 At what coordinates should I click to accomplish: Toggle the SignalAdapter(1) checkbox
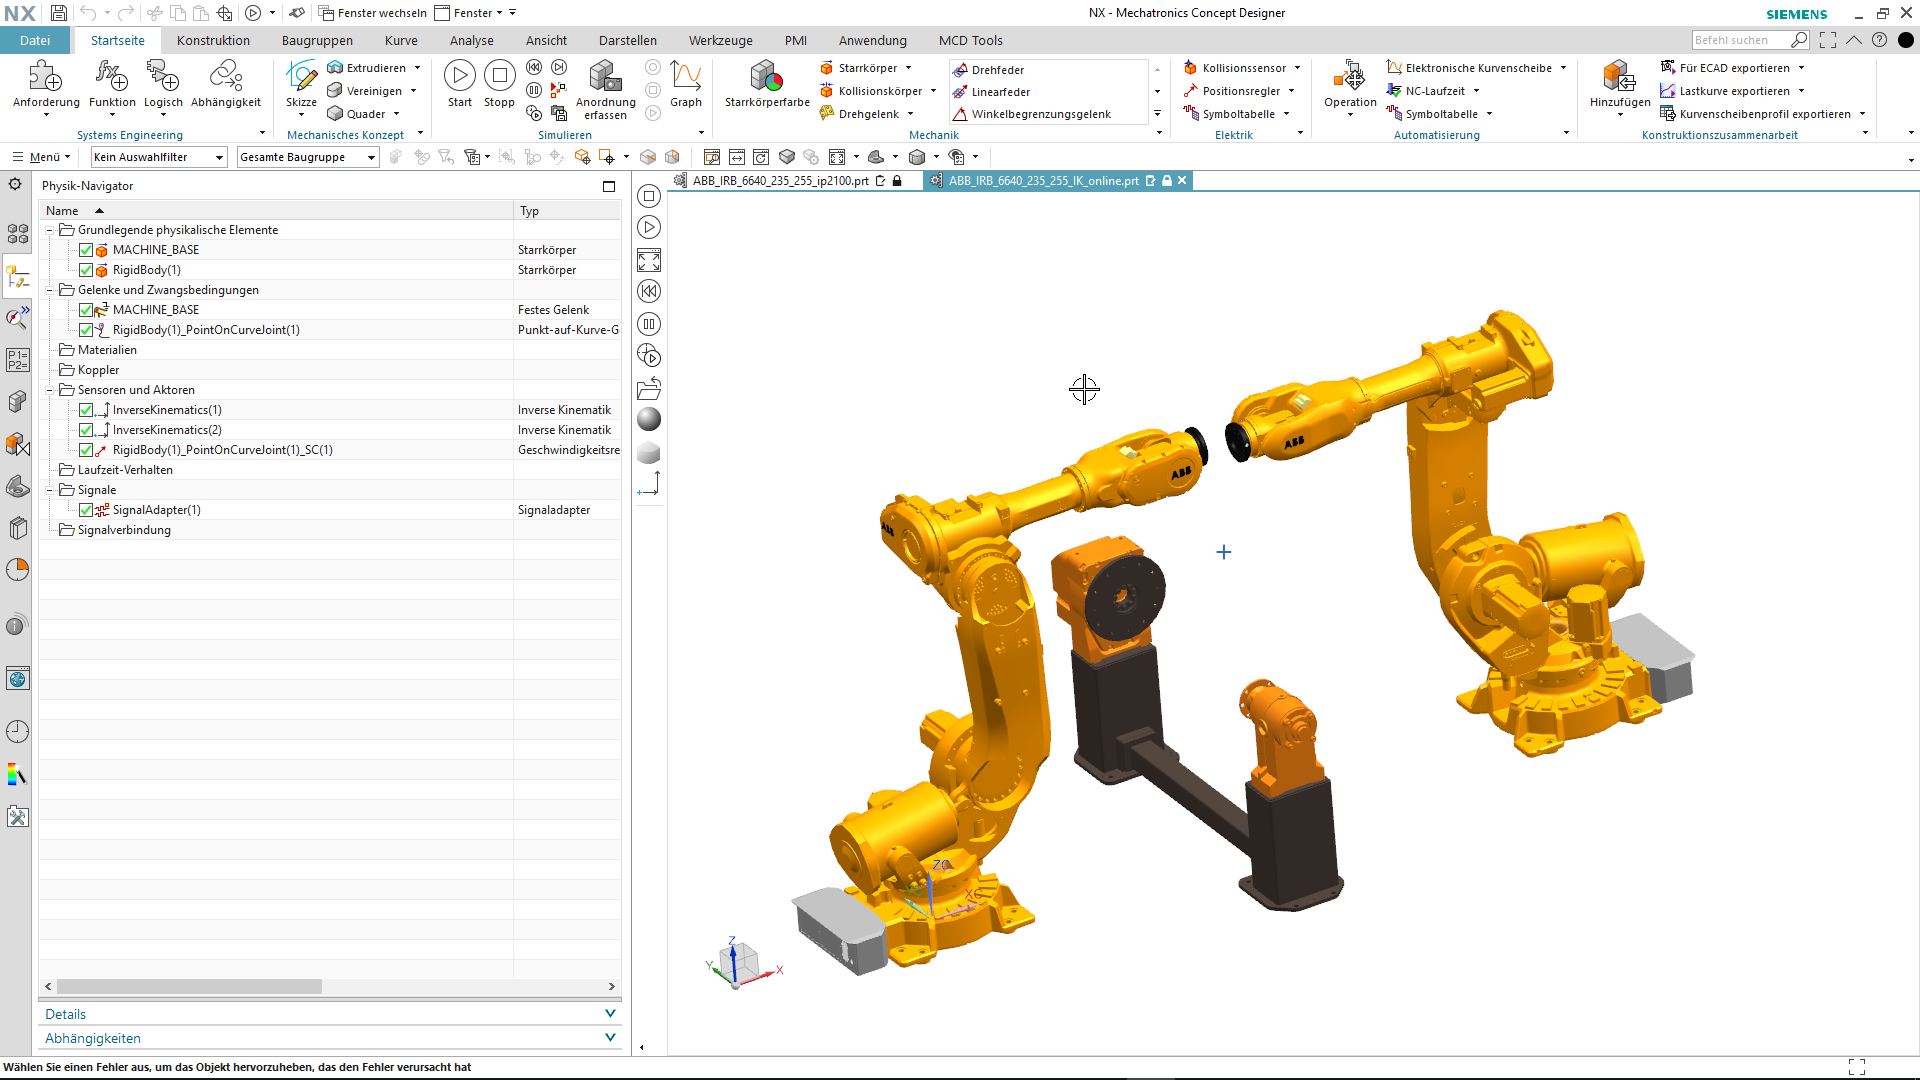pos(86,510)
